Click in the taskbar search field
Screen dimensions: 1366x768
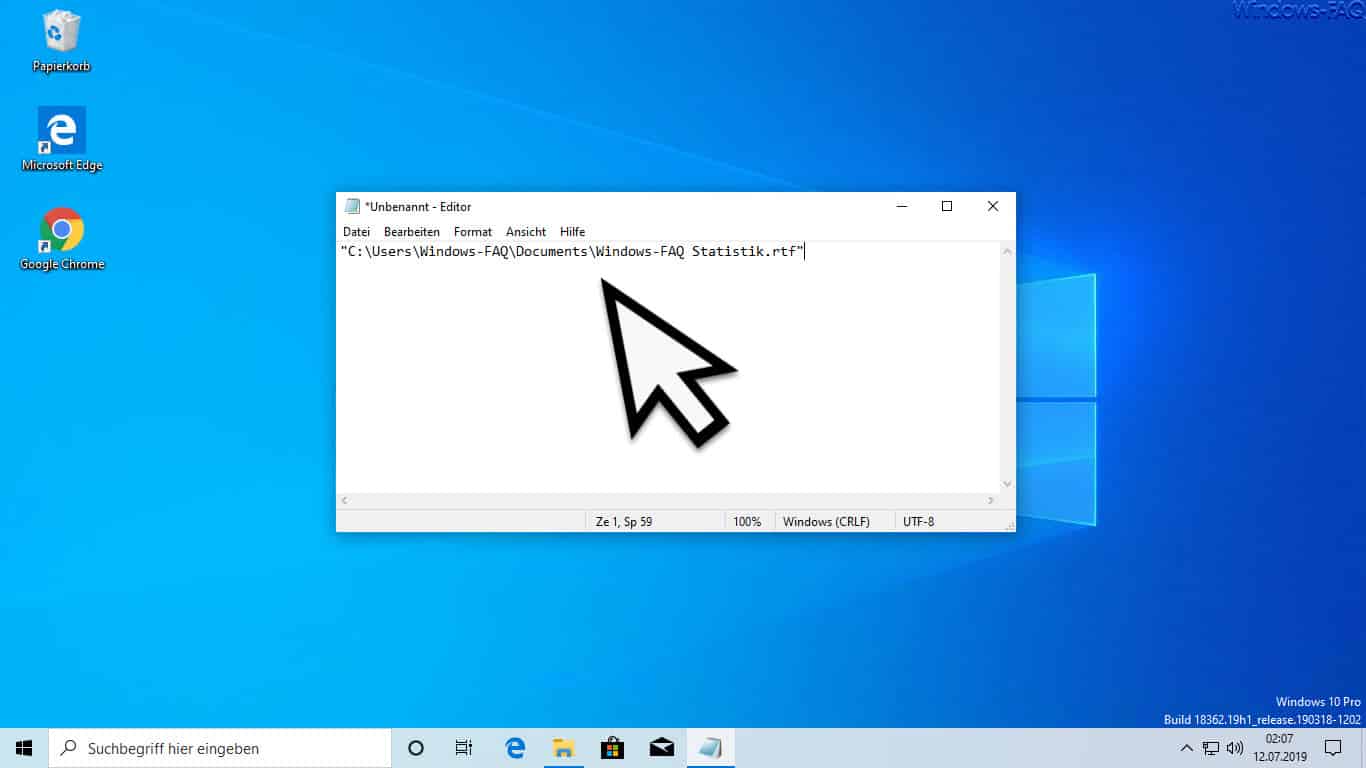point(220,748)
